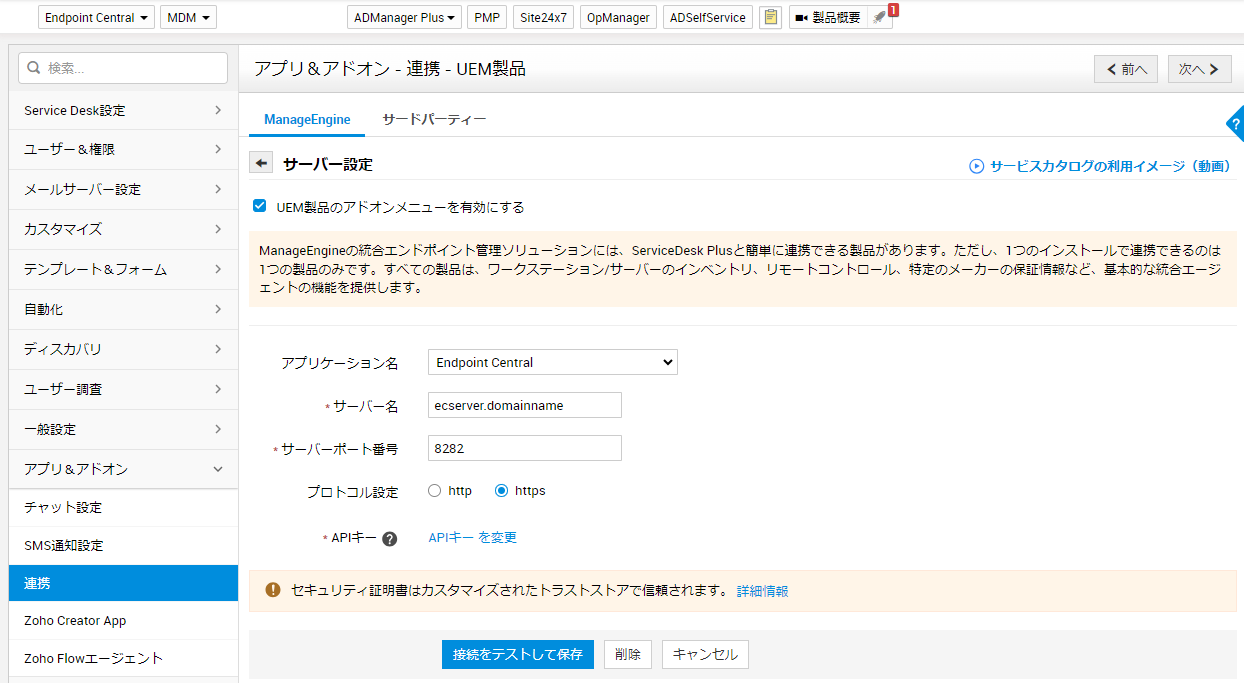Open サービスカタログの利用イメージ（動画） link
1244x683 pixels.
(x=1110, y=166)
